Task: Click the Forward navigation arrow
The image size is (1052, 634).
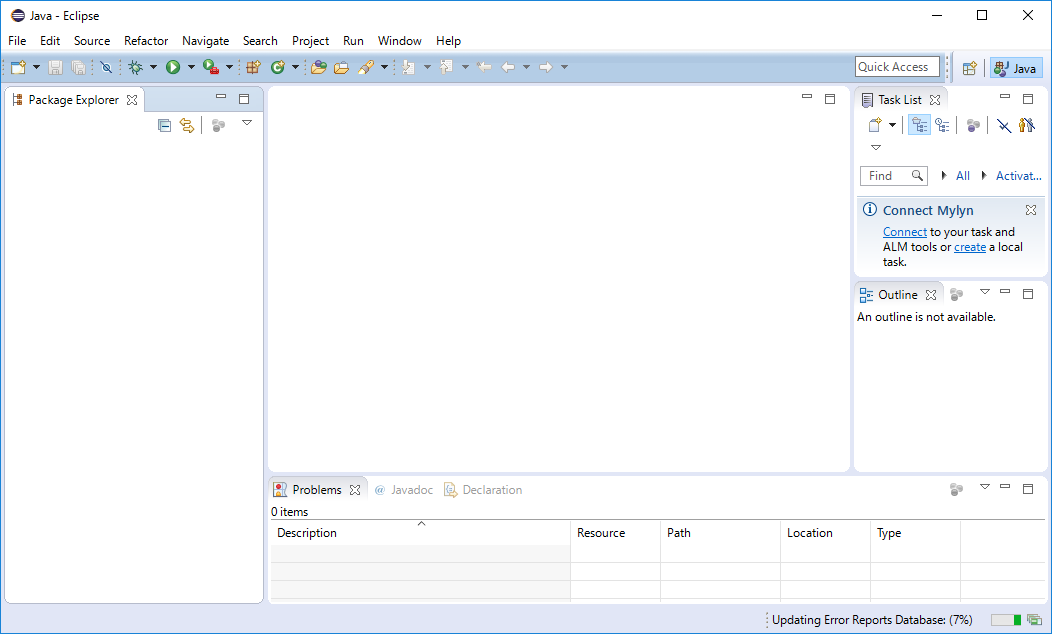Action: pyautogui.click(x=546, y=67)
